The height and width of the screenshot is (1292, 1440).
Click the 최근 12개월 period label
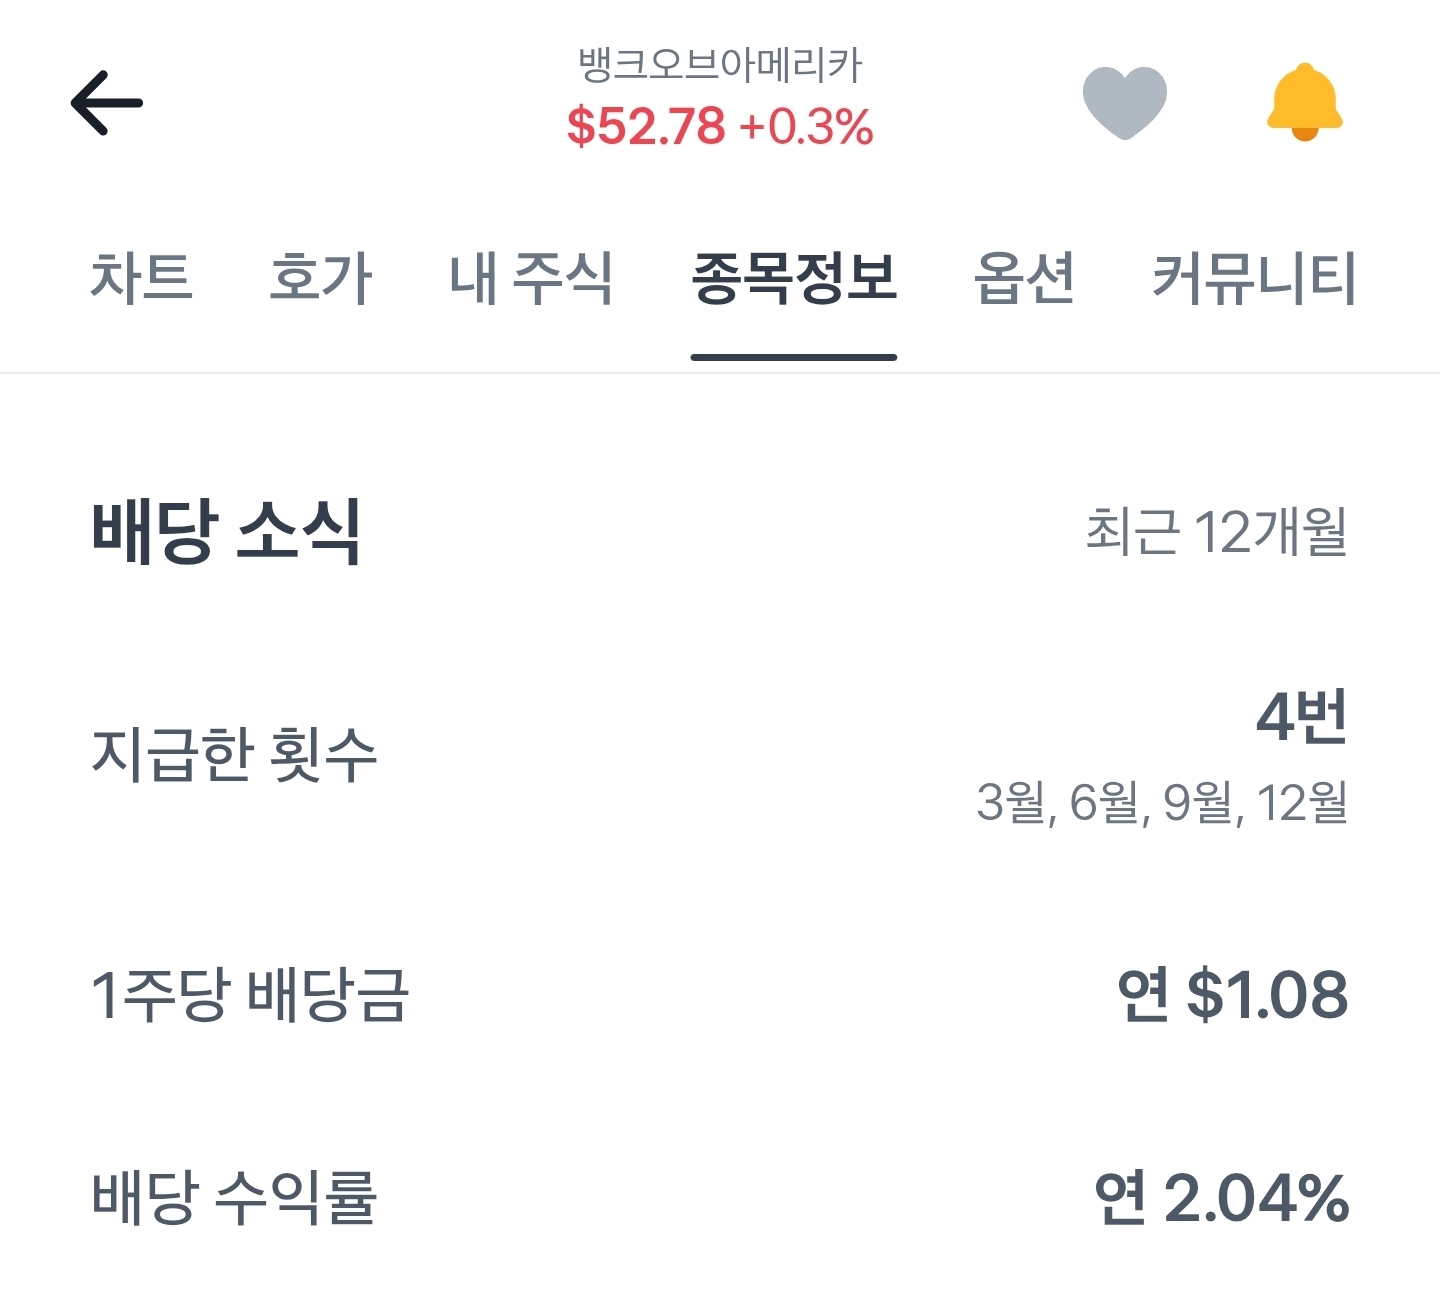[x=1216, y=531]
